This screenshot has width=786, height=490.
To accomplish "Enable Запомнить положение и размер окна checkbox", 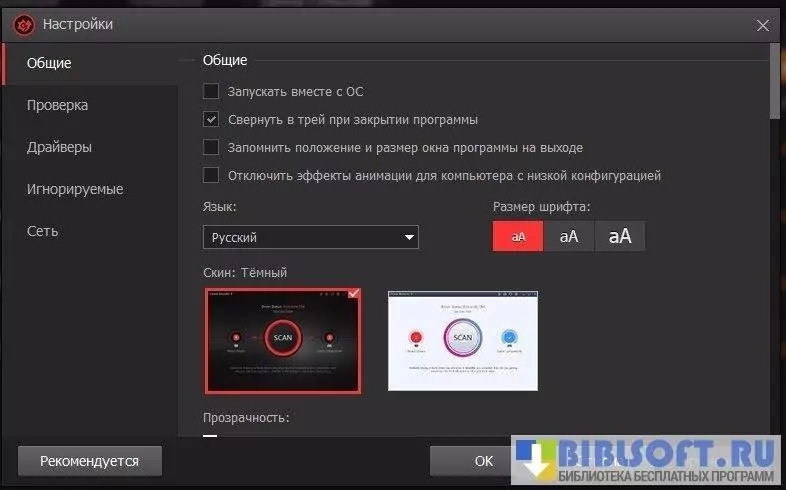I will click(211, 147).
